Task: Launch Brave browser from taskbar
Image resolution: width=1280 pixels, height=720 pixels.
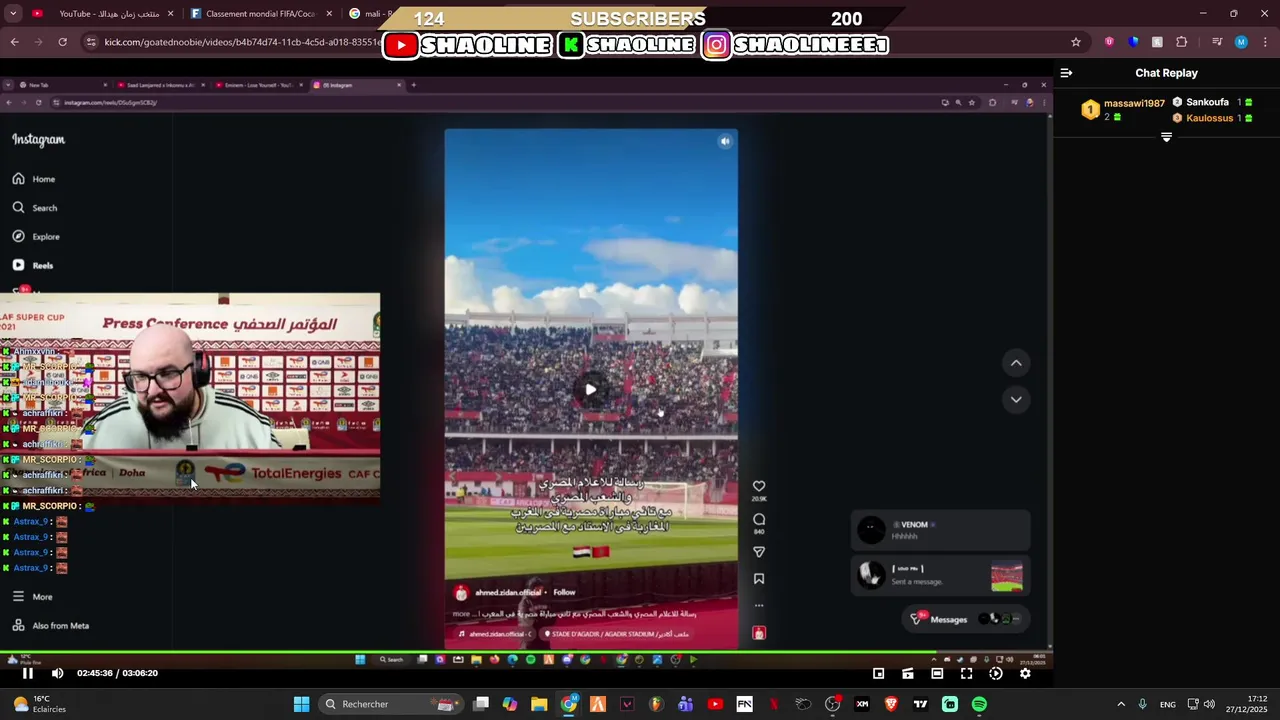Action: (891, 704)
